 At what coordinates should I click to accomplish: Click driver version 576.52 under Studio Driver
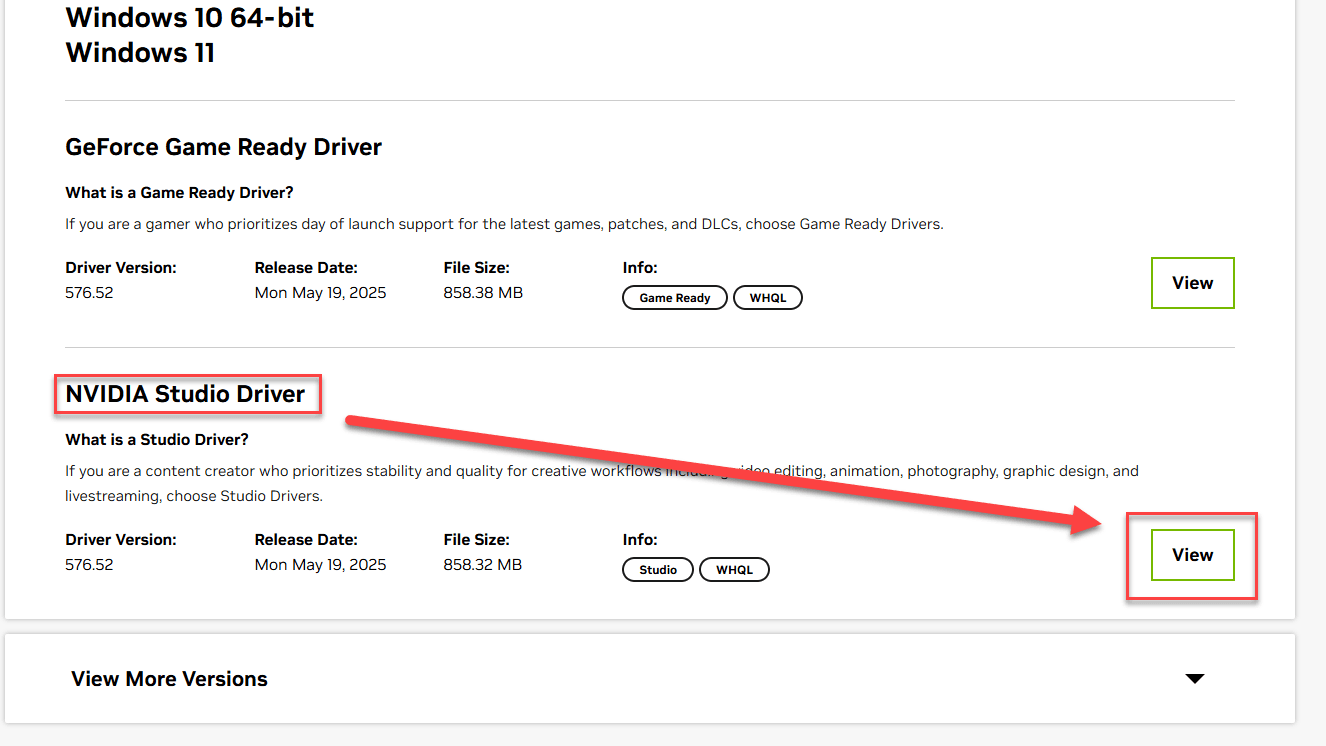coord(89,565)
